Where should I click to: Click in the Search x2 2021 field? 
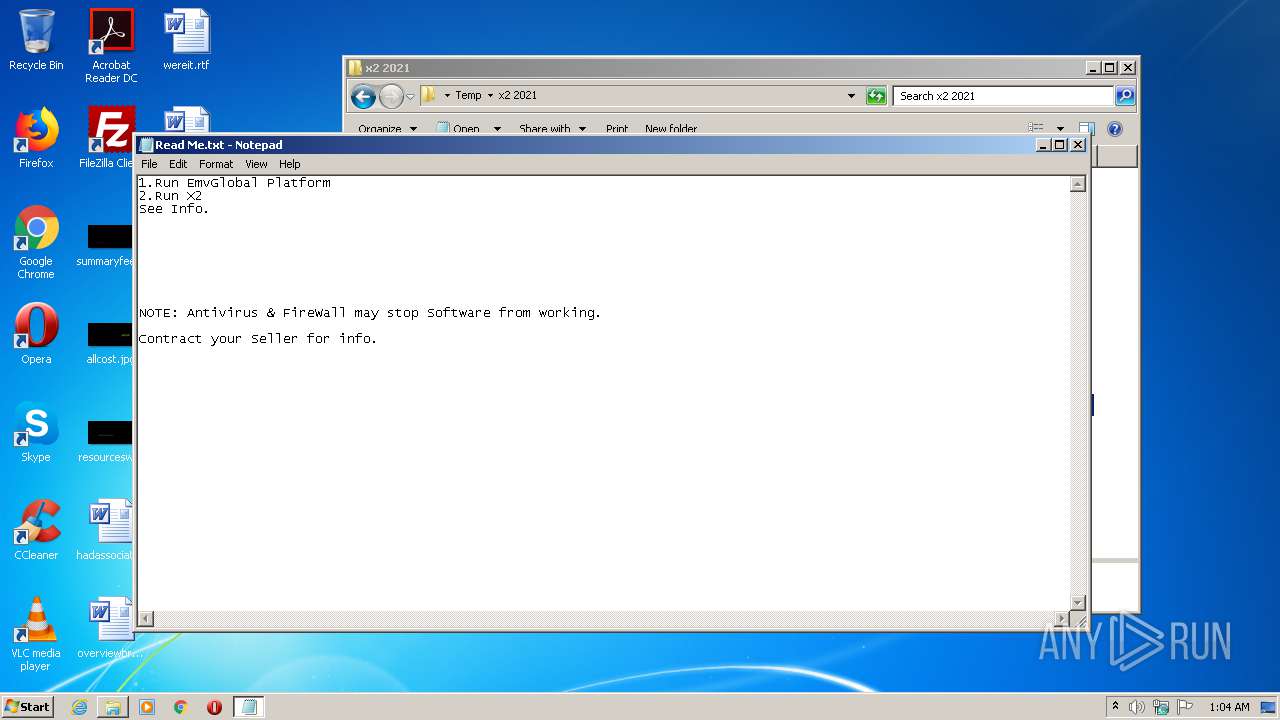1002,96
